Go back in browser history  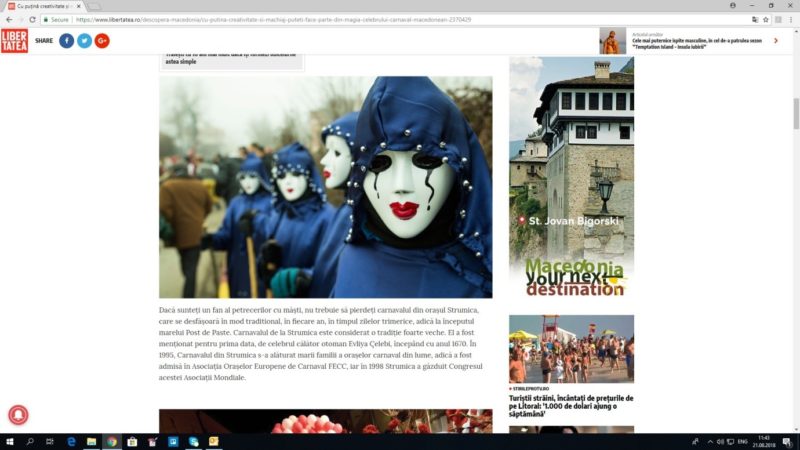(x=9, y=19)
